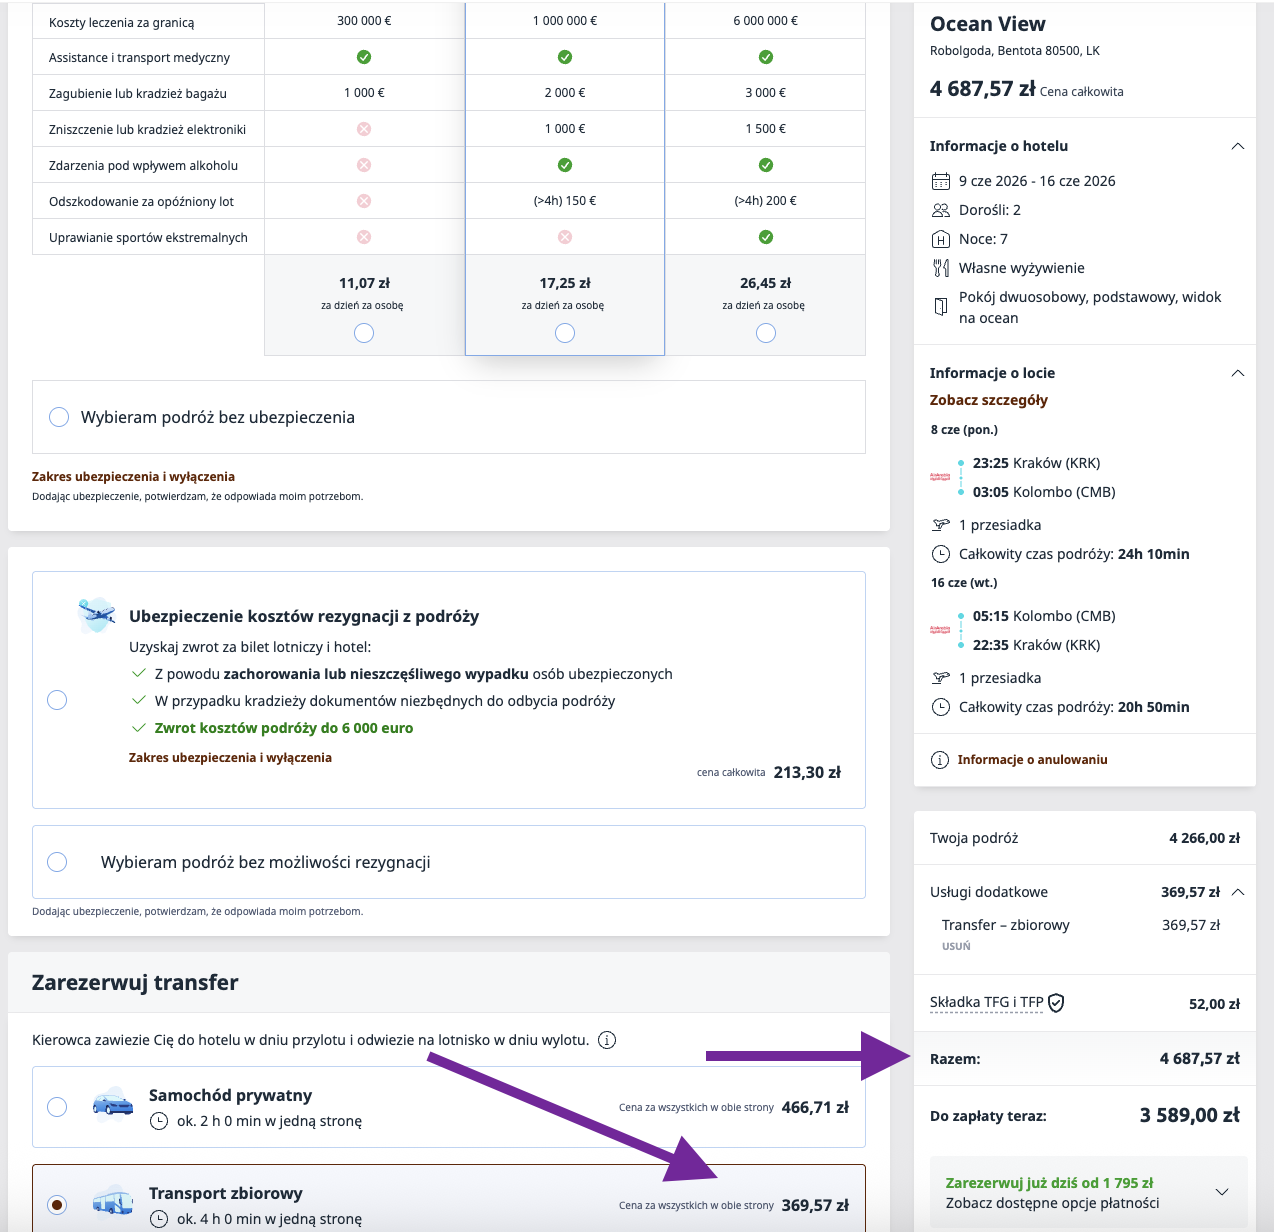
Task: Click the bus icon for Transport zbiorowy
Action: pyautogui.click(x=113, y=1202)
